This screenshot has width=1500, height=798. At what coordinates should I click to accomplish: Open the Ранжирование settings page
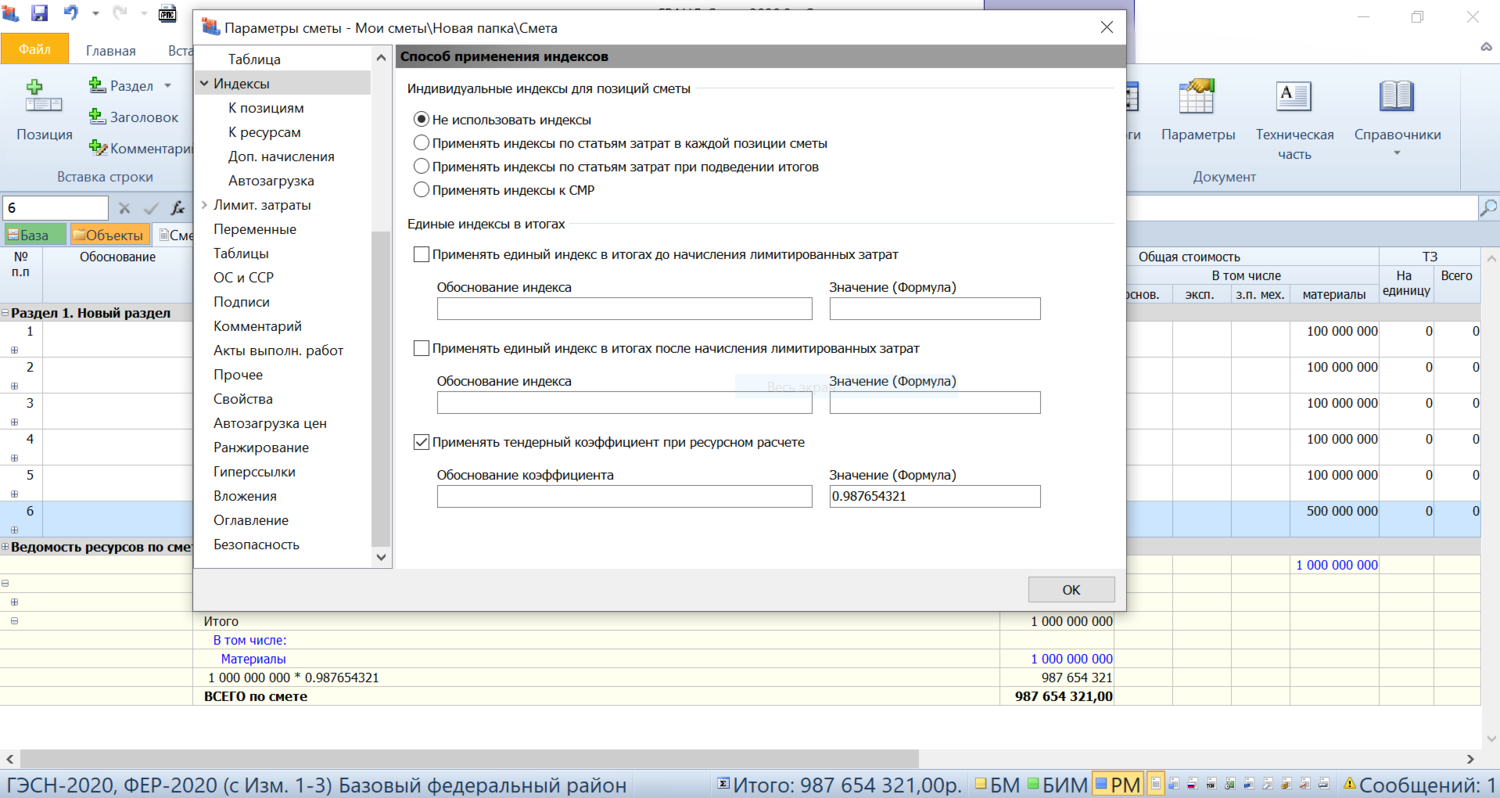pyautogui.click(x=261, y=447)
